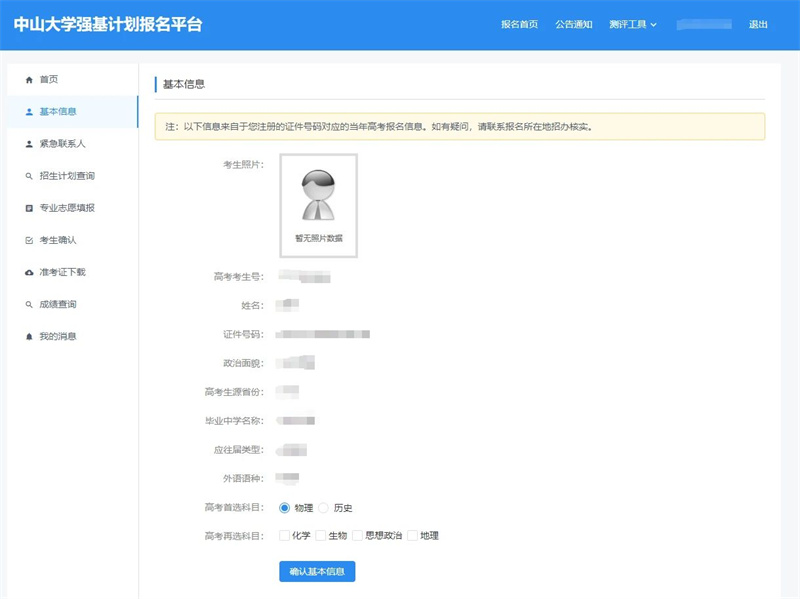
Task: Click the blurred username in the header
Action: click(x=704, y=24)
